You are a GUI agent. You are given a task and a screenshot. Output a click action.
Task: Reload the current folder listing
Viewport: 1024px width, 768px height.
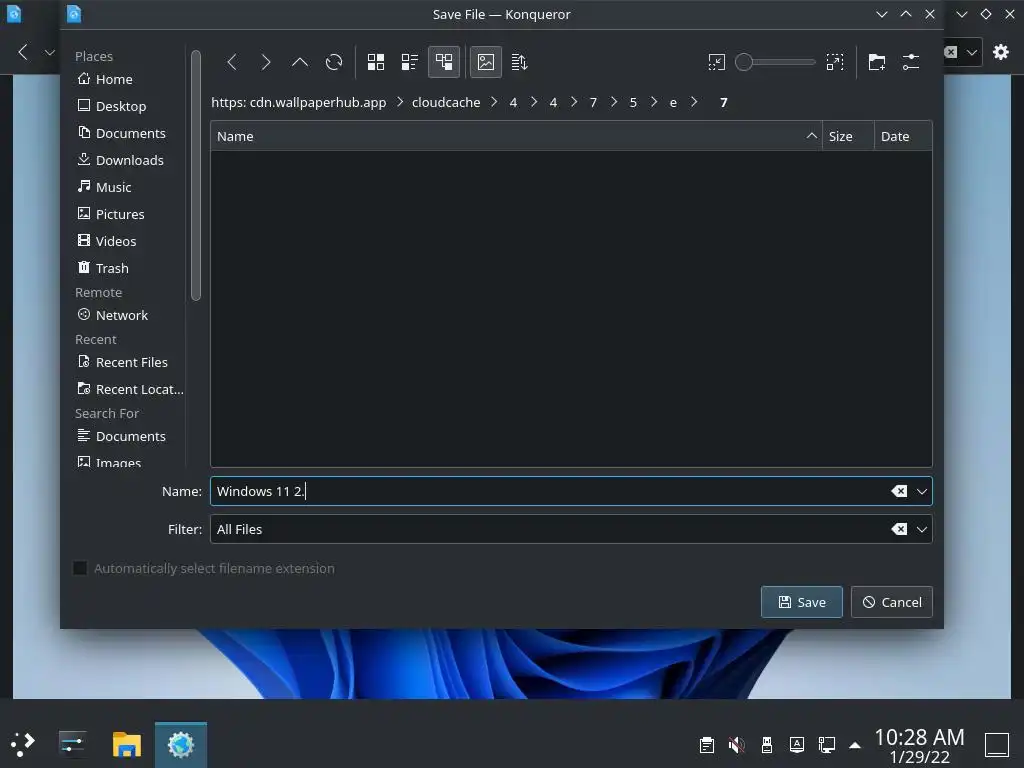pyautogui.click(x=334, y=62)
